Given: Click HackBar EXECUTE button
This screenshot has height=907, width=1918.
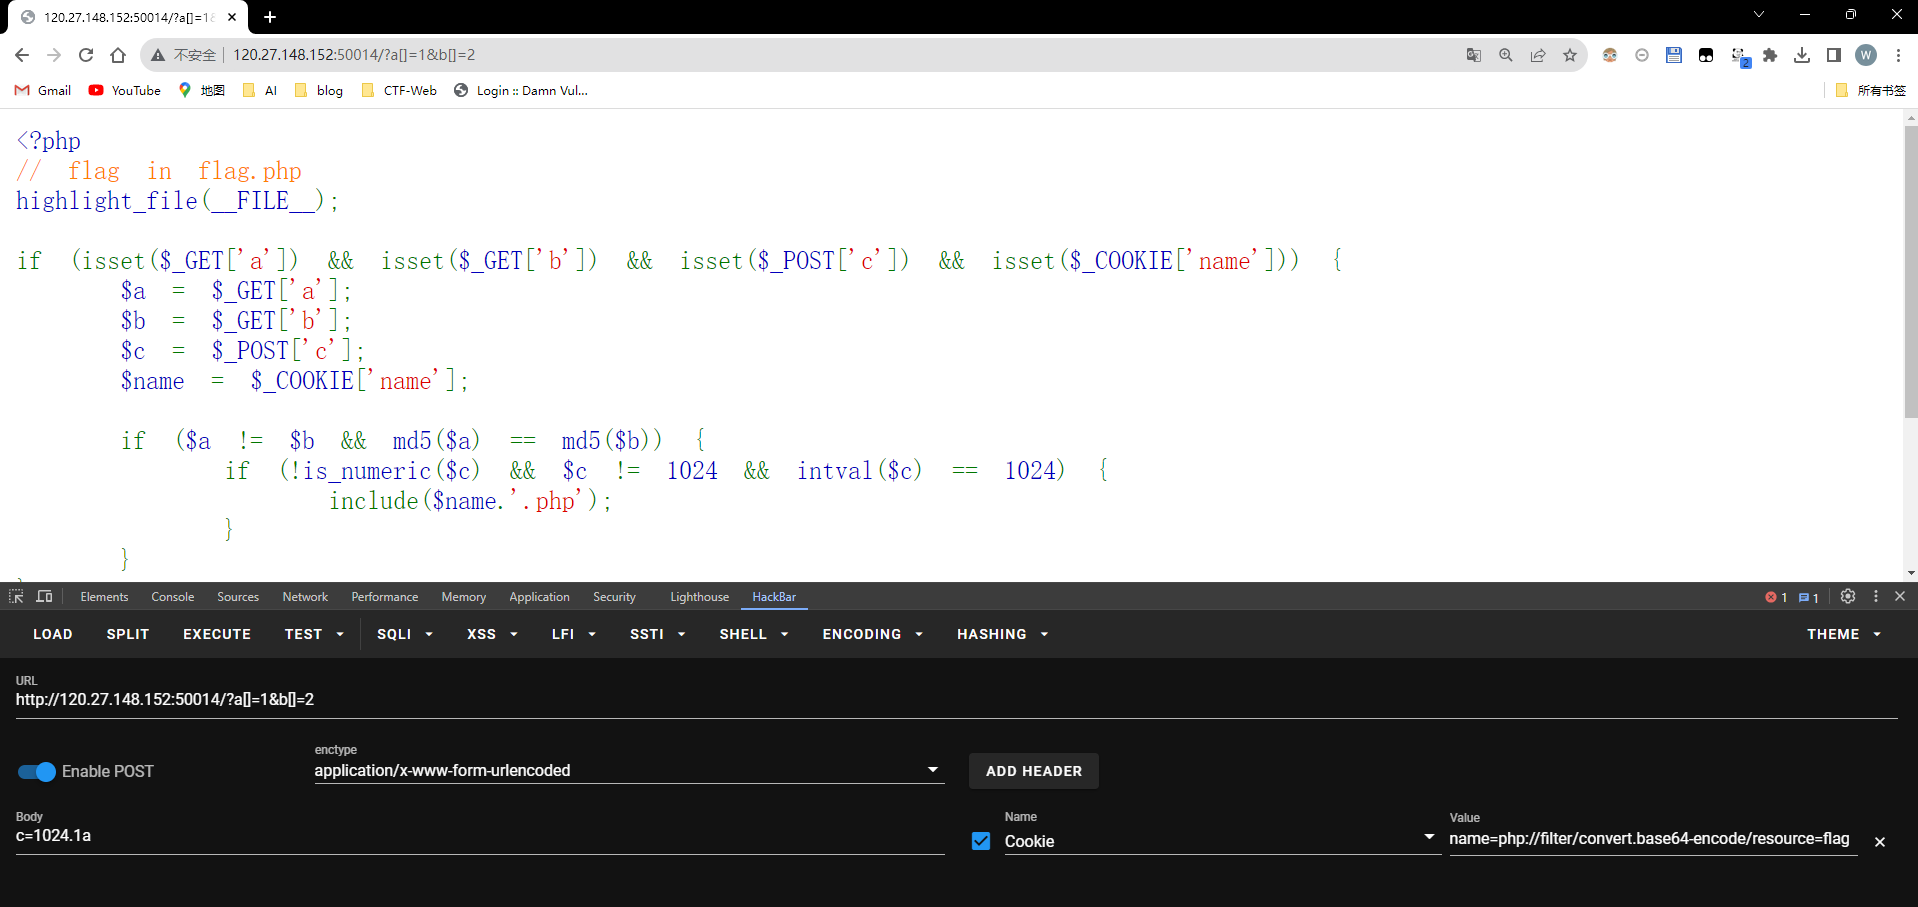Looking at the screenshot, I should [x=217, y=634].
